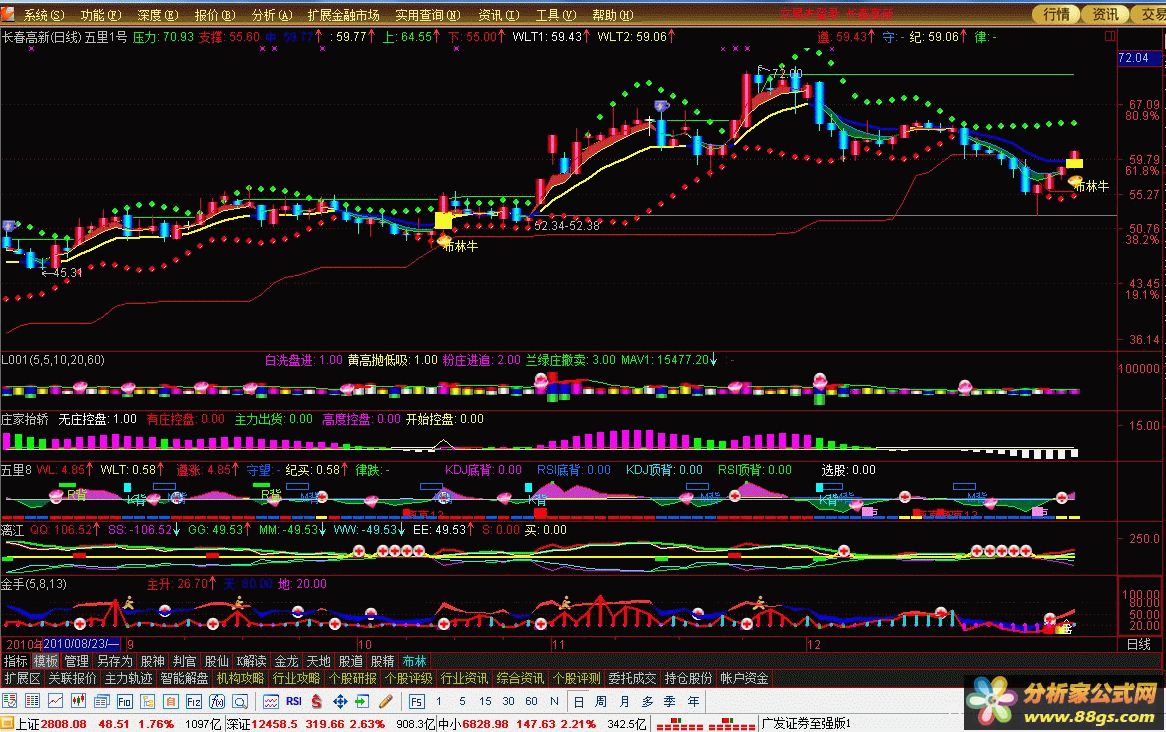This screenshot has height=732, width=1166.
Task: Switch to 15-minute period
Action: tap(485, 702)
